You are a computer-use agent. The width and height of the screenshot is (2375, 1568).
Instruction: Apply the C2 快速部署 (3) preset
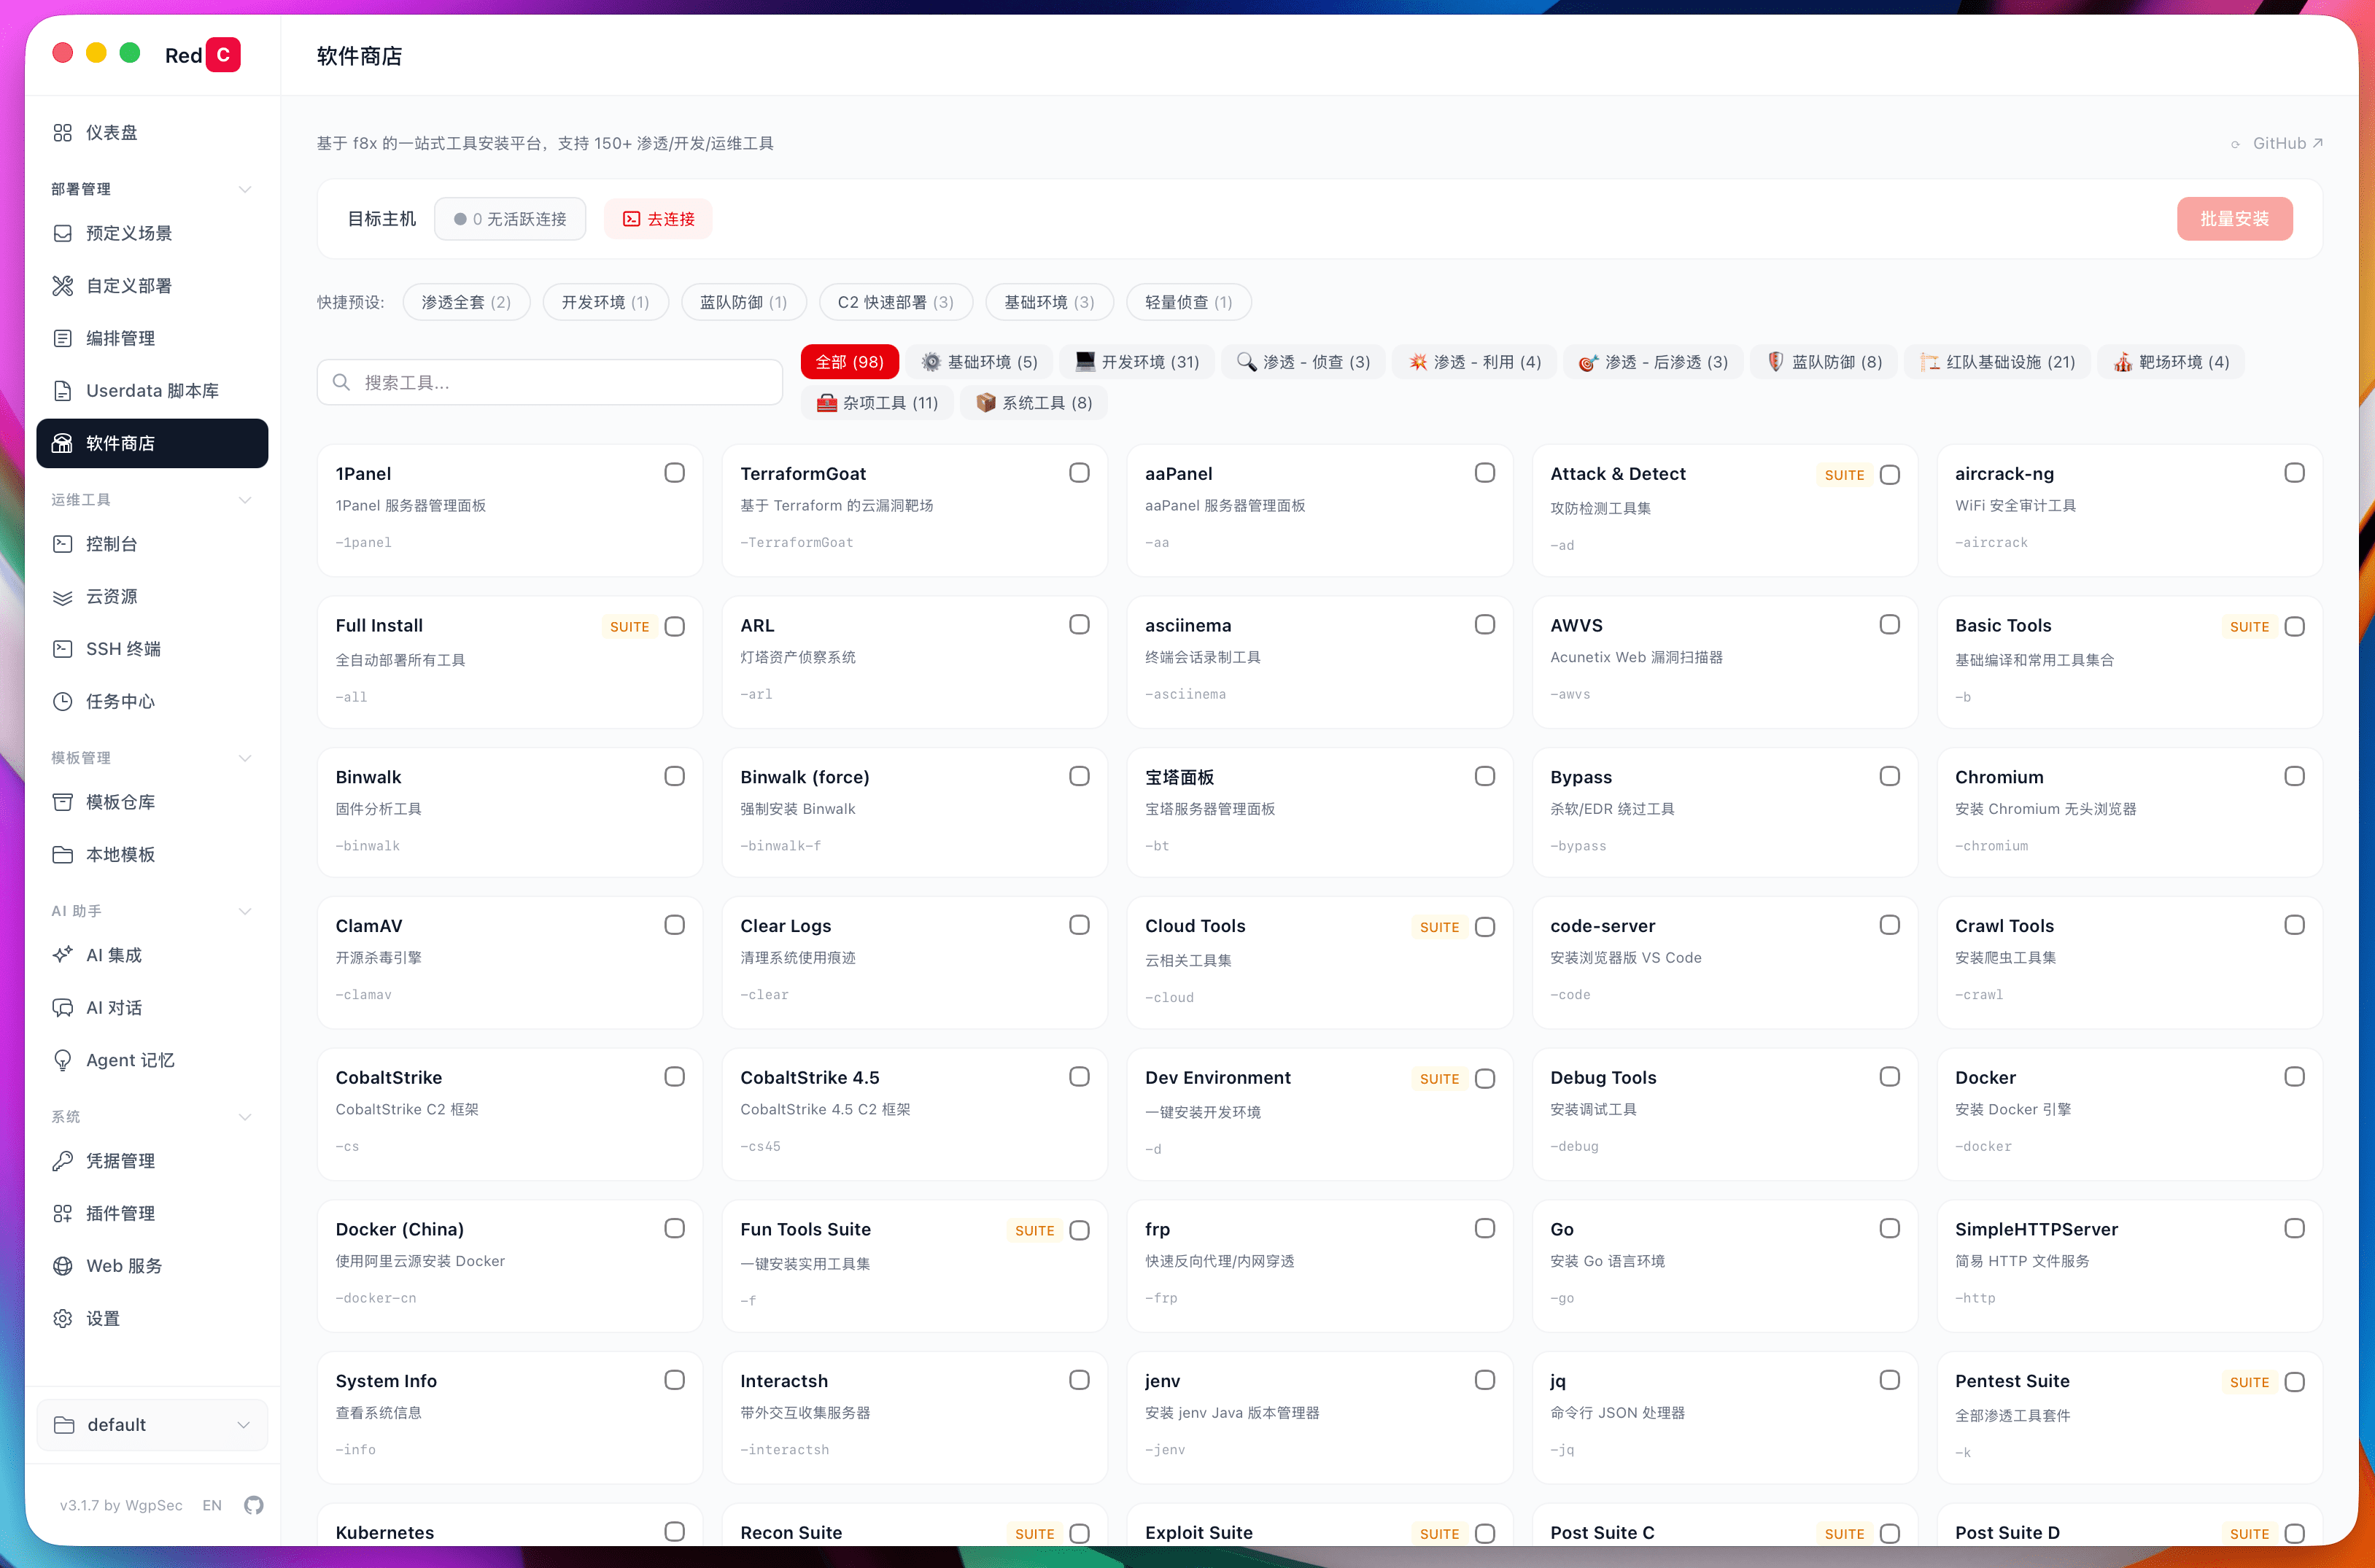tap(896, 302)
